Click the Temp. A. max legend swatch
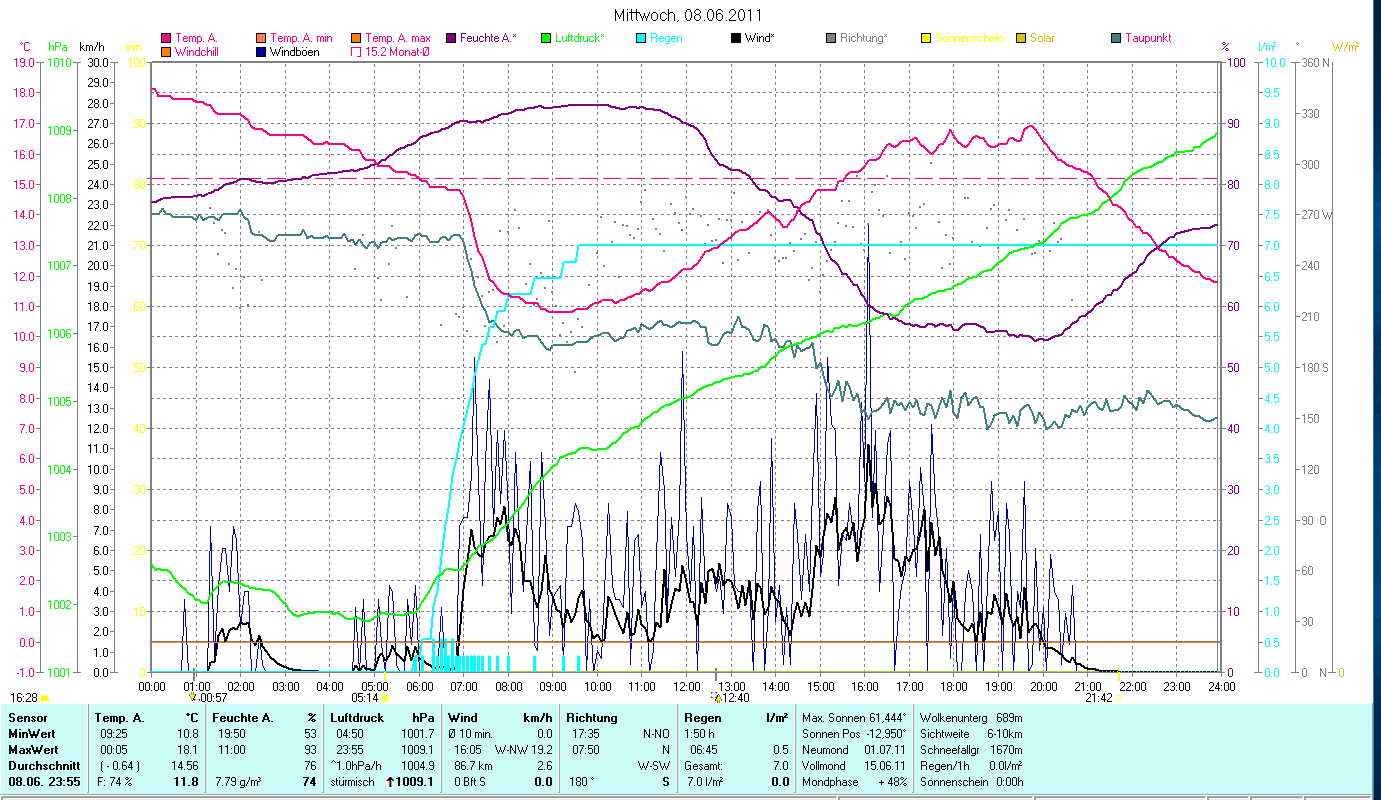Screen dimensions: 1381x800 pos(357,38)
